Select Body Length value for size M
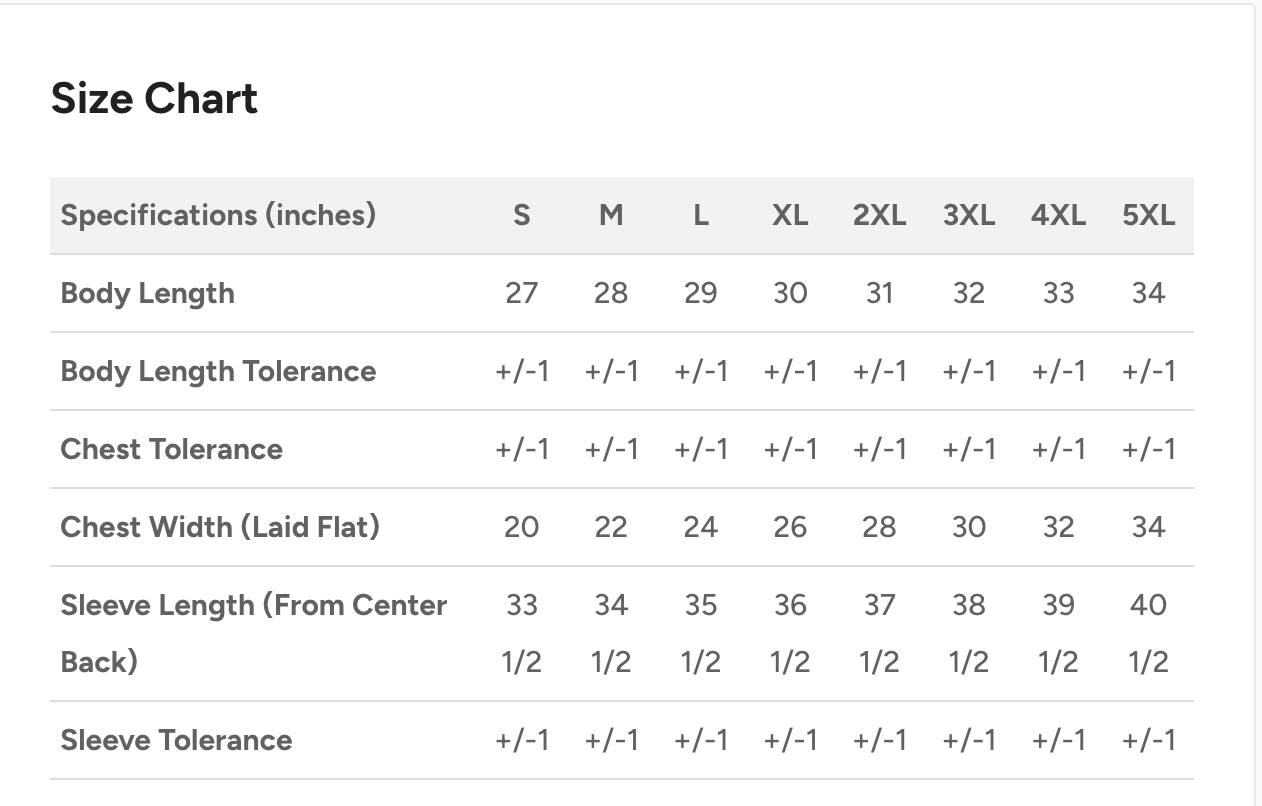The height and width of the screenshot is (806, 1262). point(611,293)
